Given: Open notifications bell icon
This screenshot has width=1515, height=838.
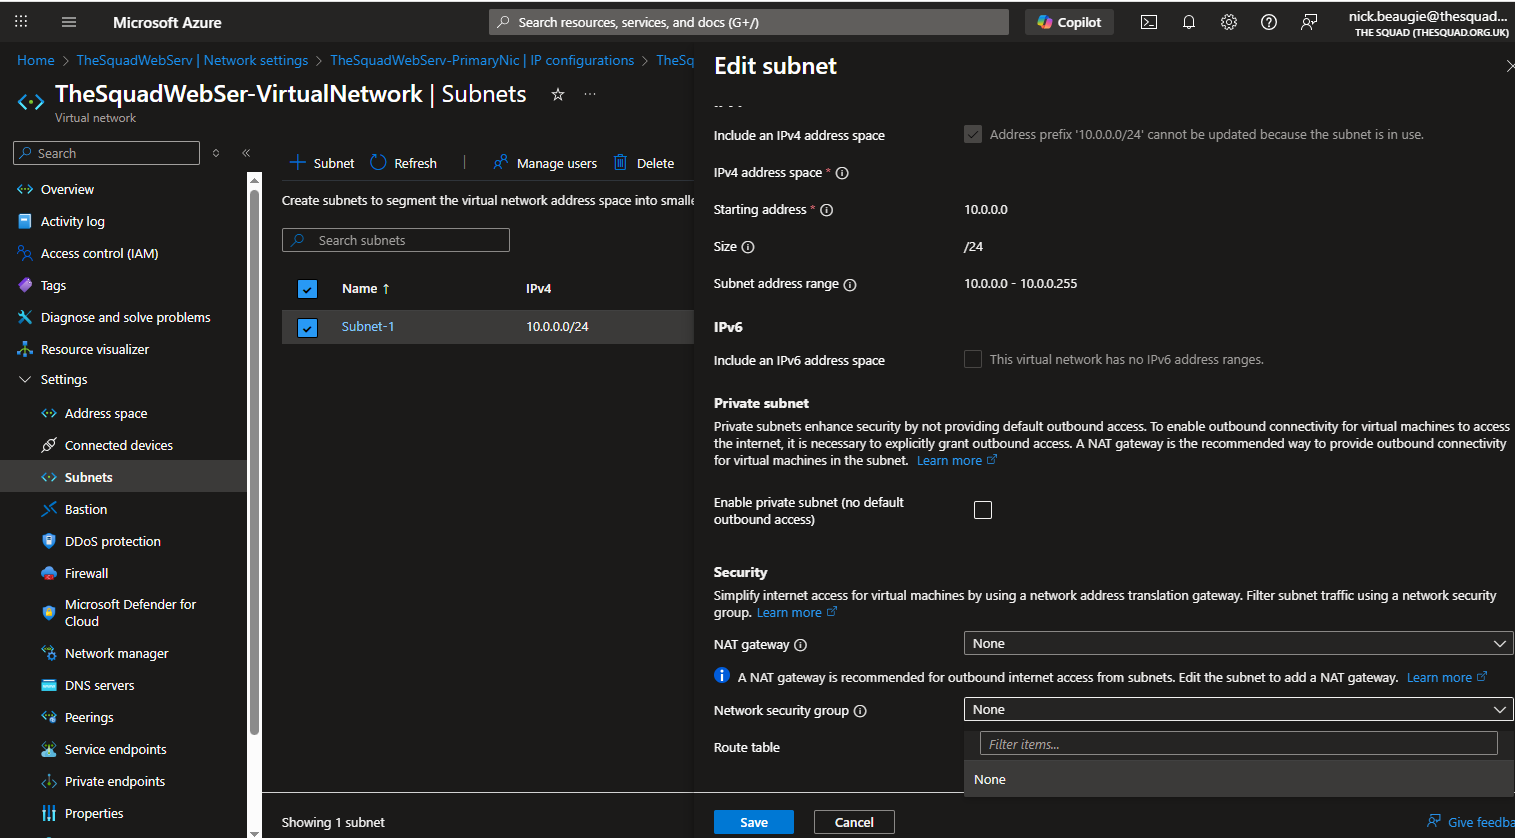Looking at the screenshot, I should [1189, 22].
